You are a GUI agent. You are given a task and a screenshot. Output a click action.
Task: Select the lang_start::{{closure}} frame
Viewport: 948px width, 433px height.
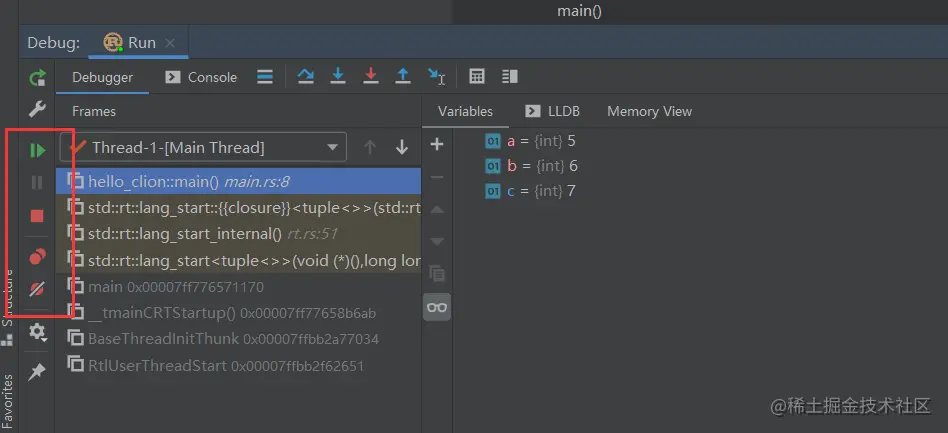pyautogui.click(x=238, y=207)
